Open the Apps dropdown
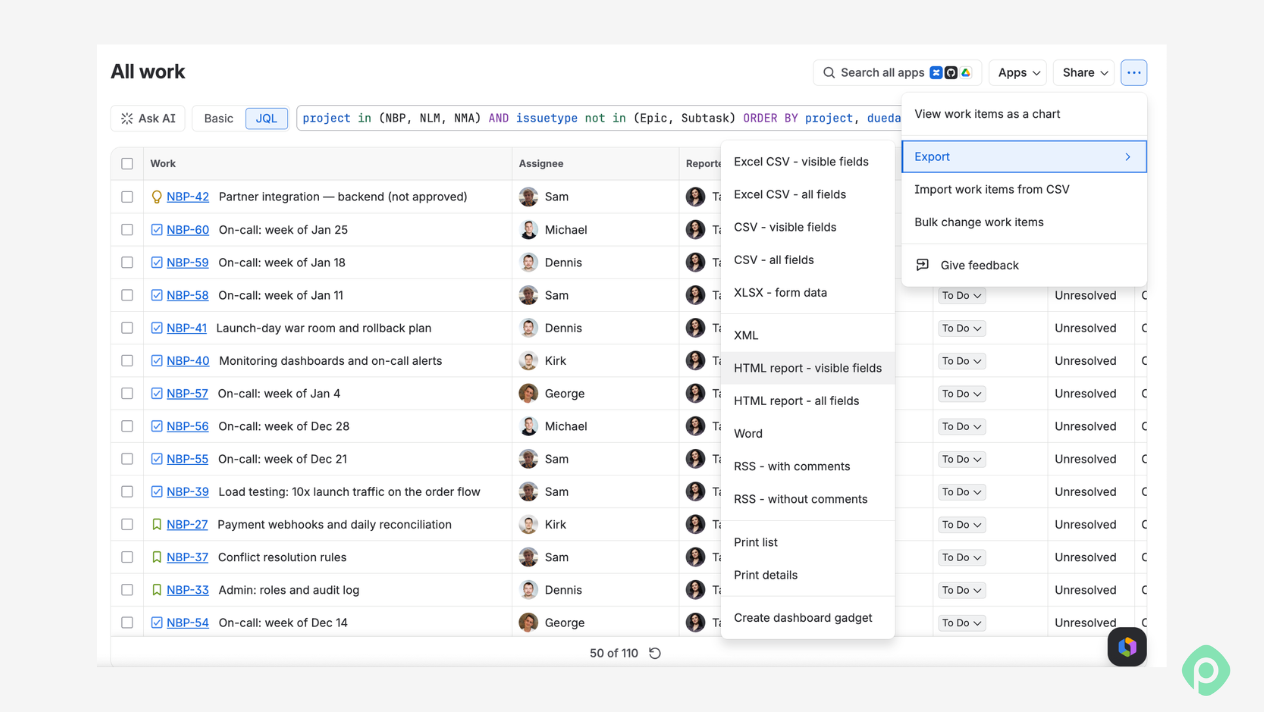Viewport: 1264px width, 712px height. coord(1018,72)
